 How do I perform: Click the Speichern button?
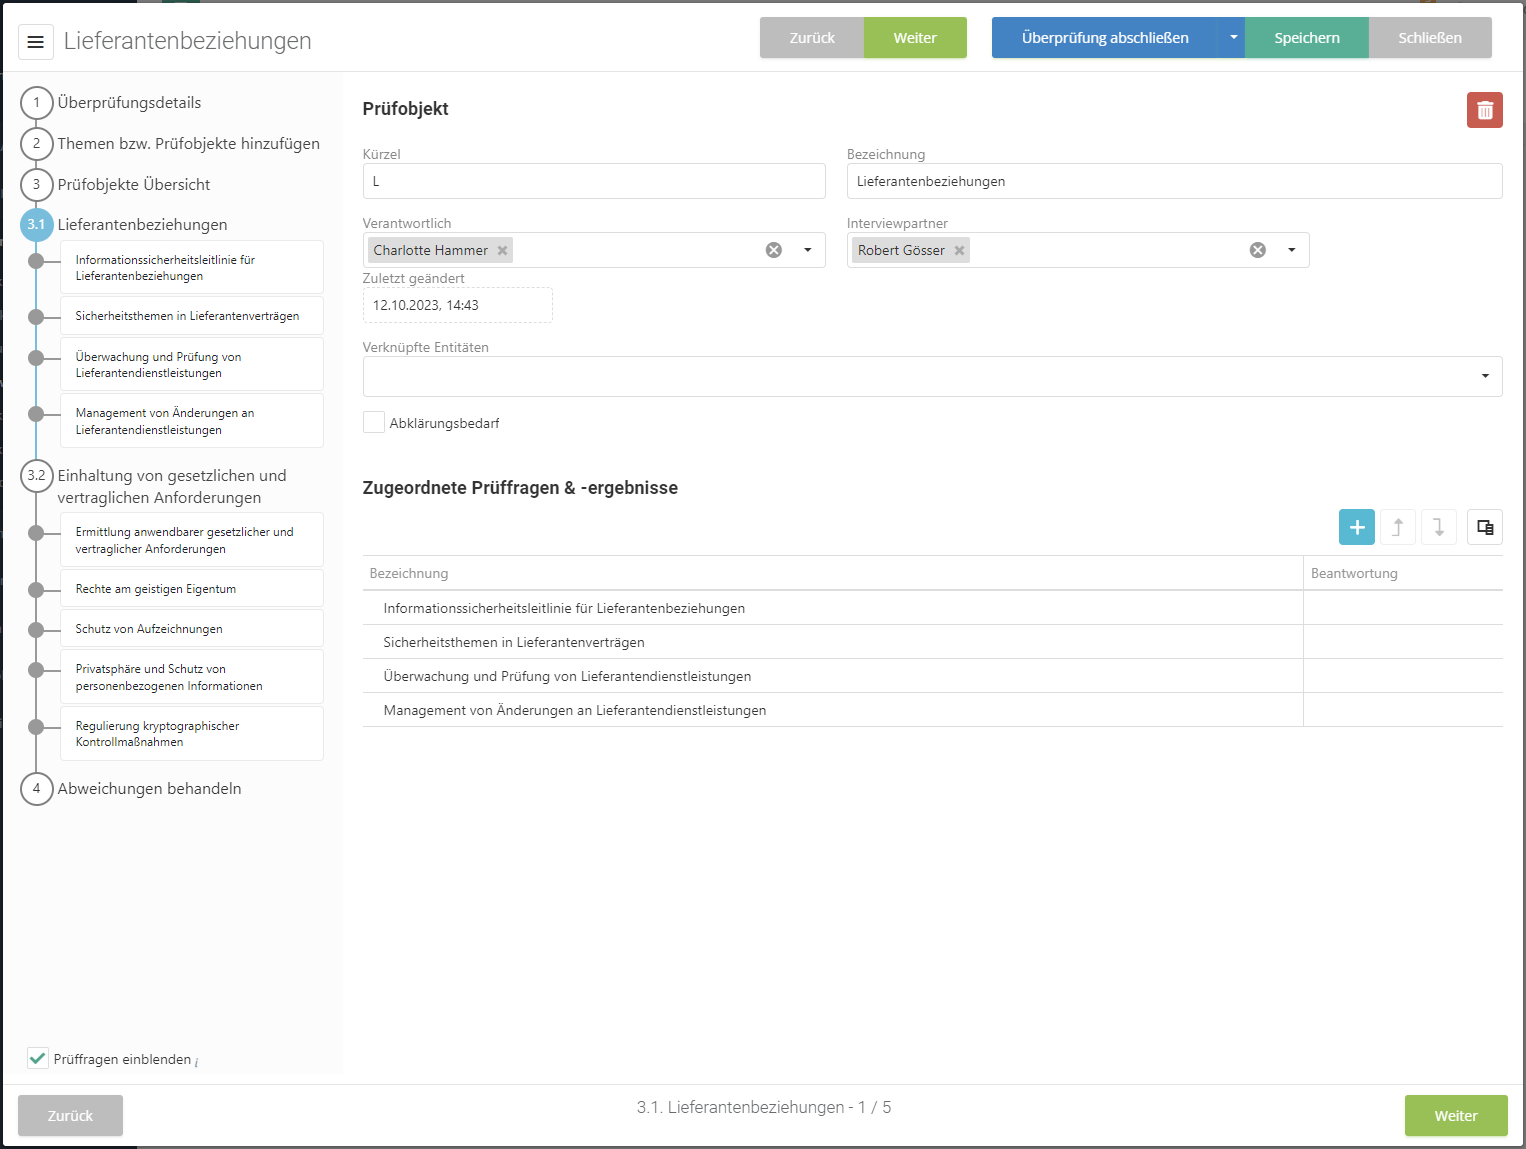pyautogui.click(x=1306, y=38)
